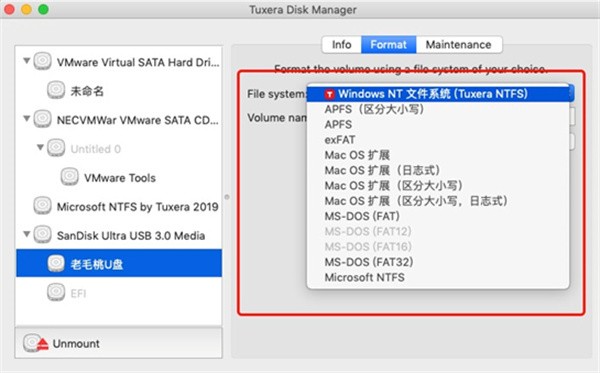The width and height of the screenshot is (600, 373).
Task: Collapse the Untitled 0 disclosure triangle
Action: (x=40, y=147)
